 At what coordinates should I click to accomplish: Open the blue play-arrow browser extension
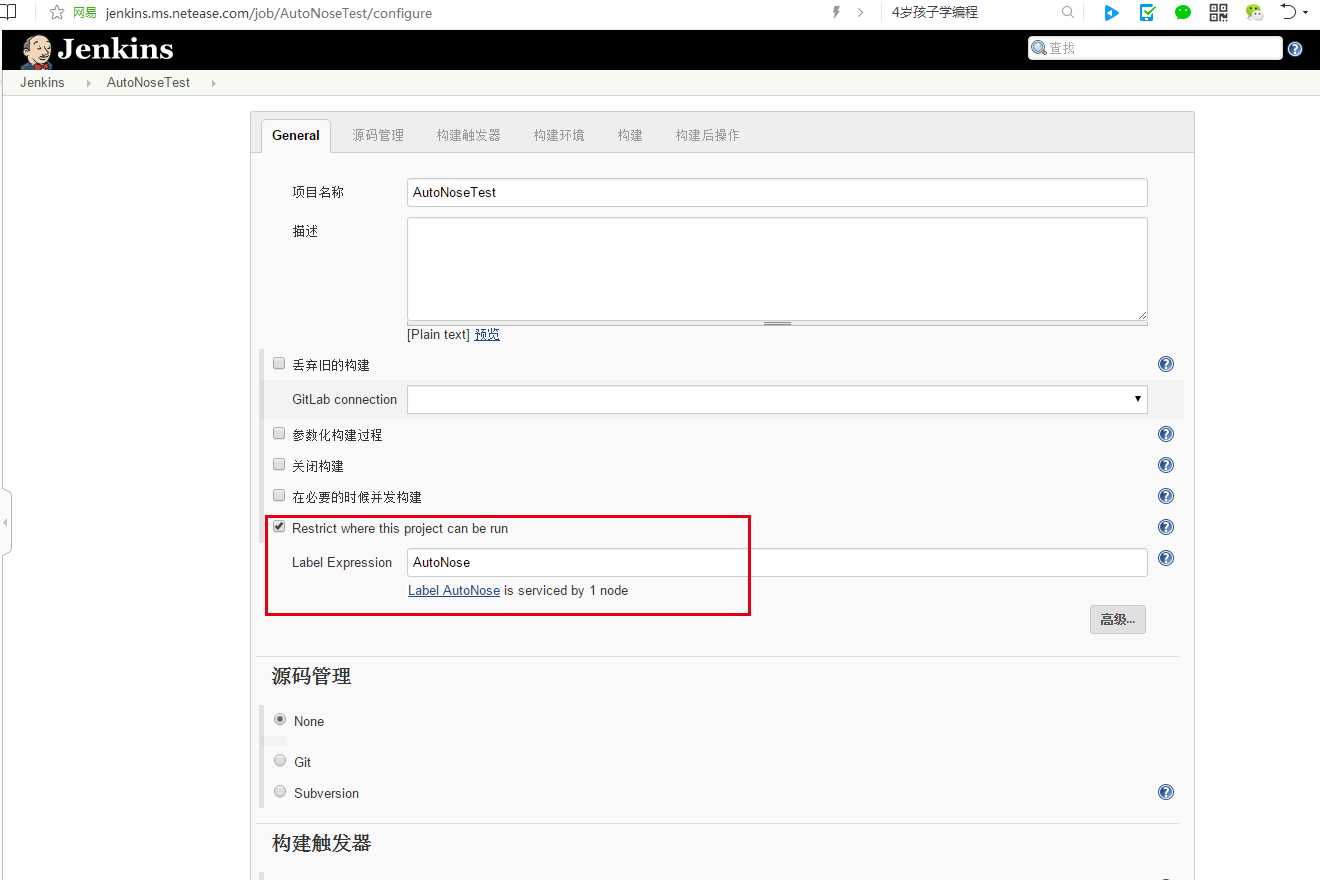1111,13
